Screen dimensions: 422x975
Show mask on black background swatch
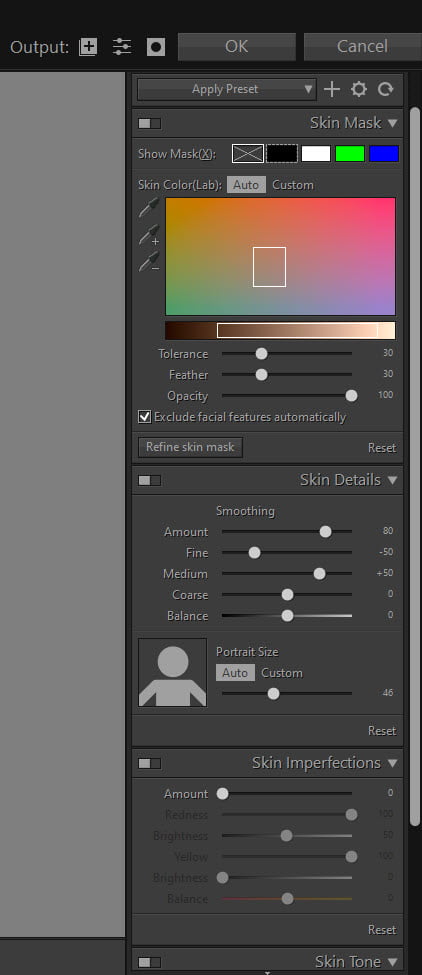tap(282, 154)
